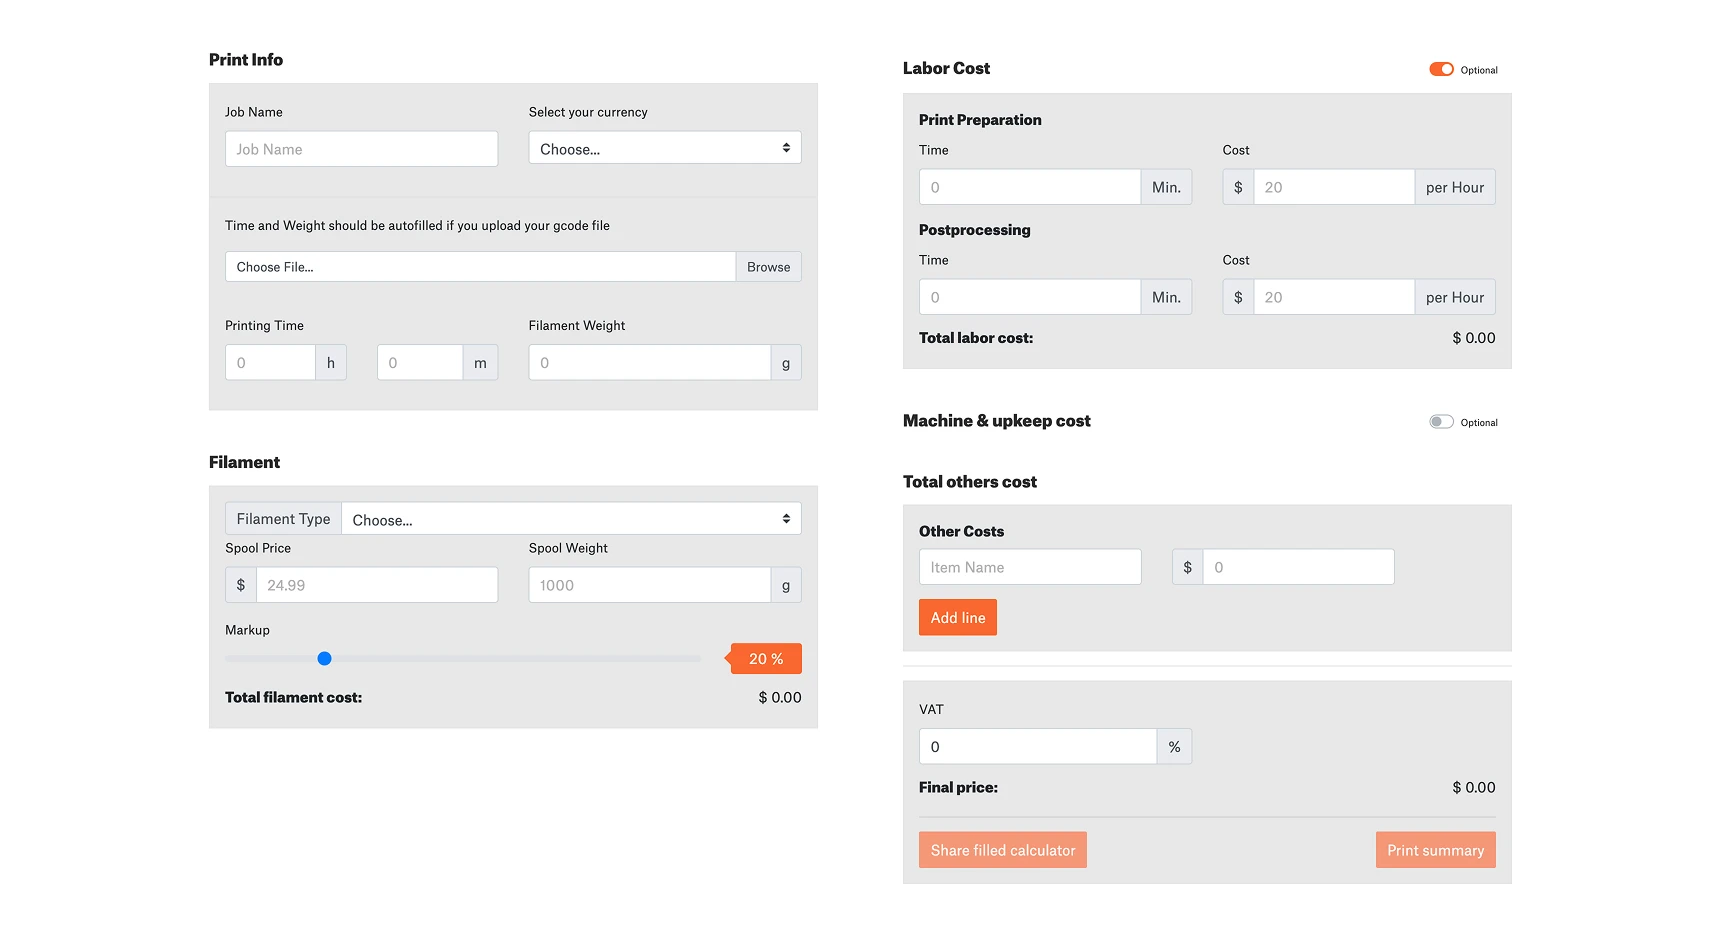Focus the VAT percentage field

[x=1038, y=747]
